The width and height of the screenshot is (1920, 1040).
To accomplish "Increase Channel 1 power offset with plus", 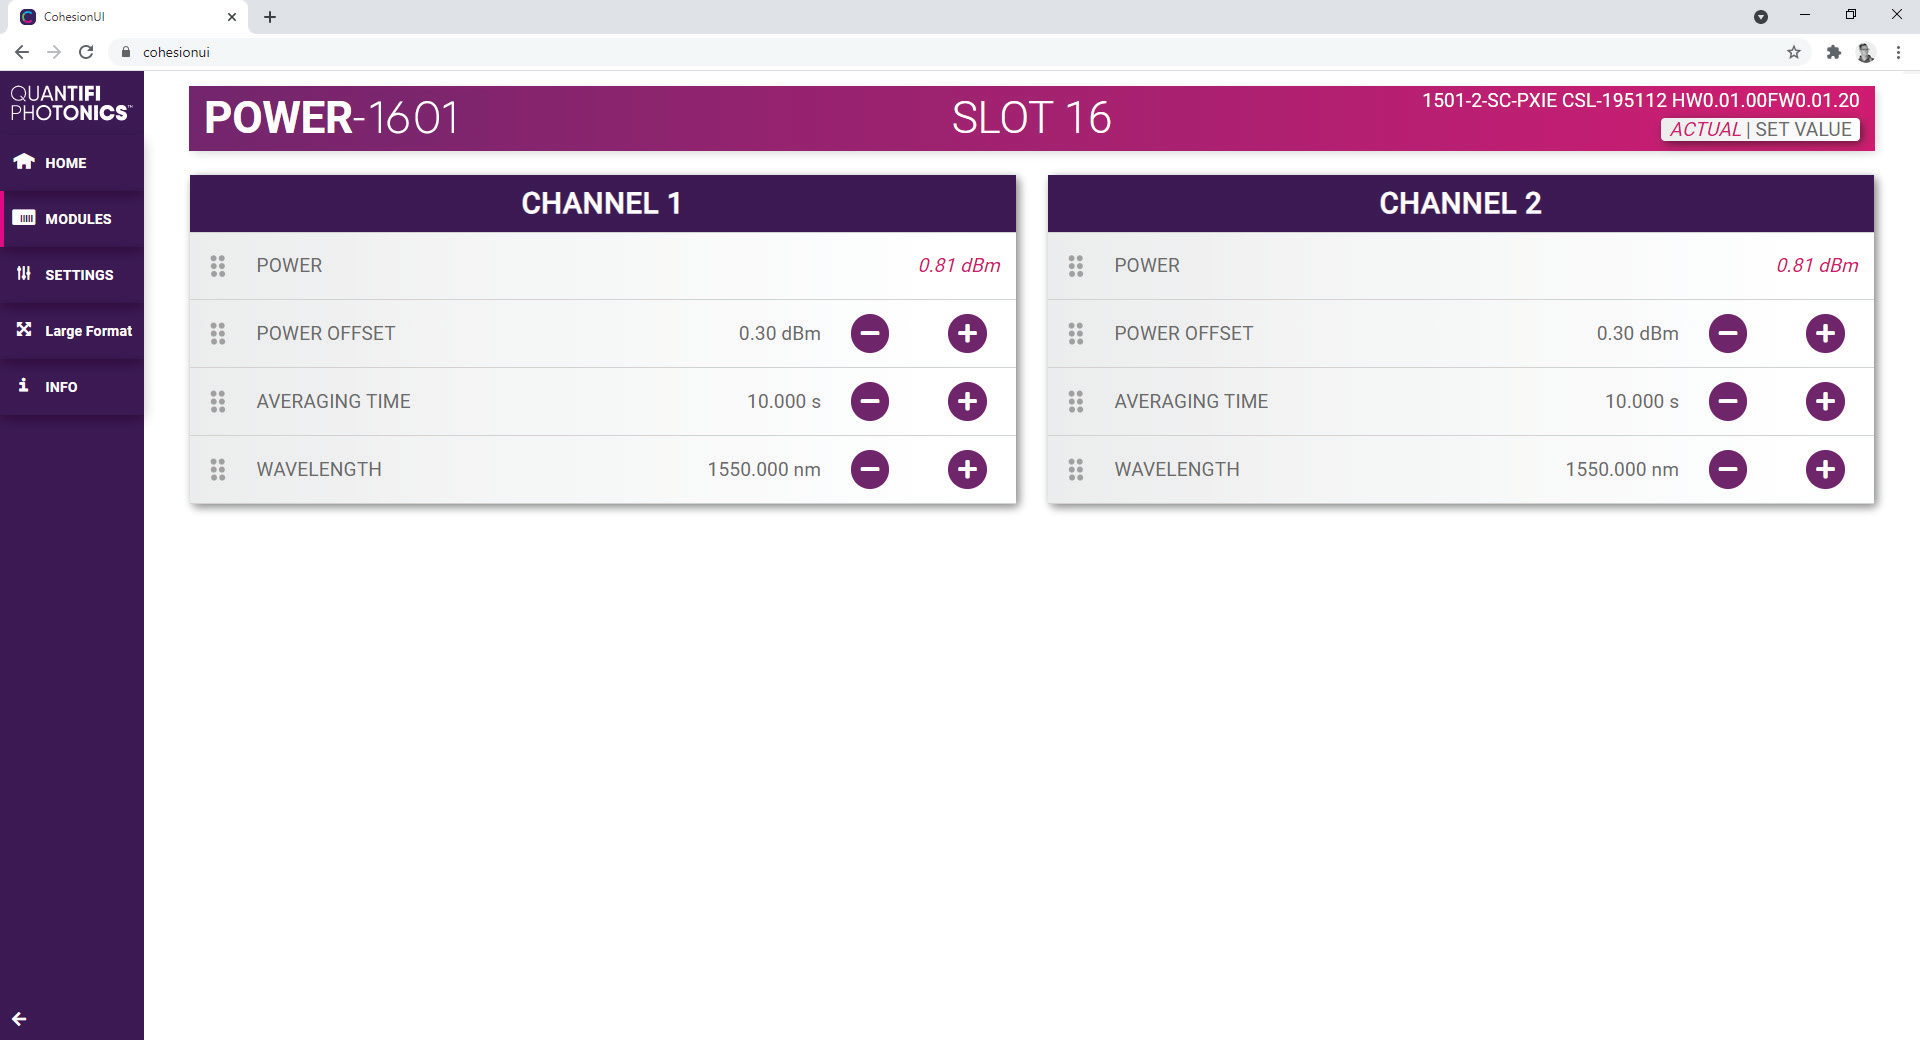I will click(967, 333).
